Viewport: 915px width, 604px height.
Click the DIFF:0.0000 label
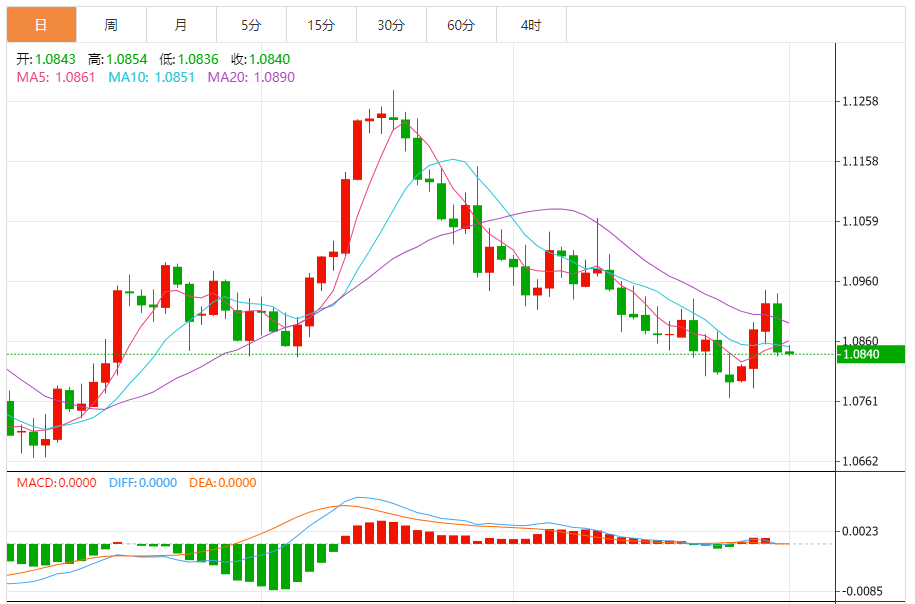pos(143,483)
